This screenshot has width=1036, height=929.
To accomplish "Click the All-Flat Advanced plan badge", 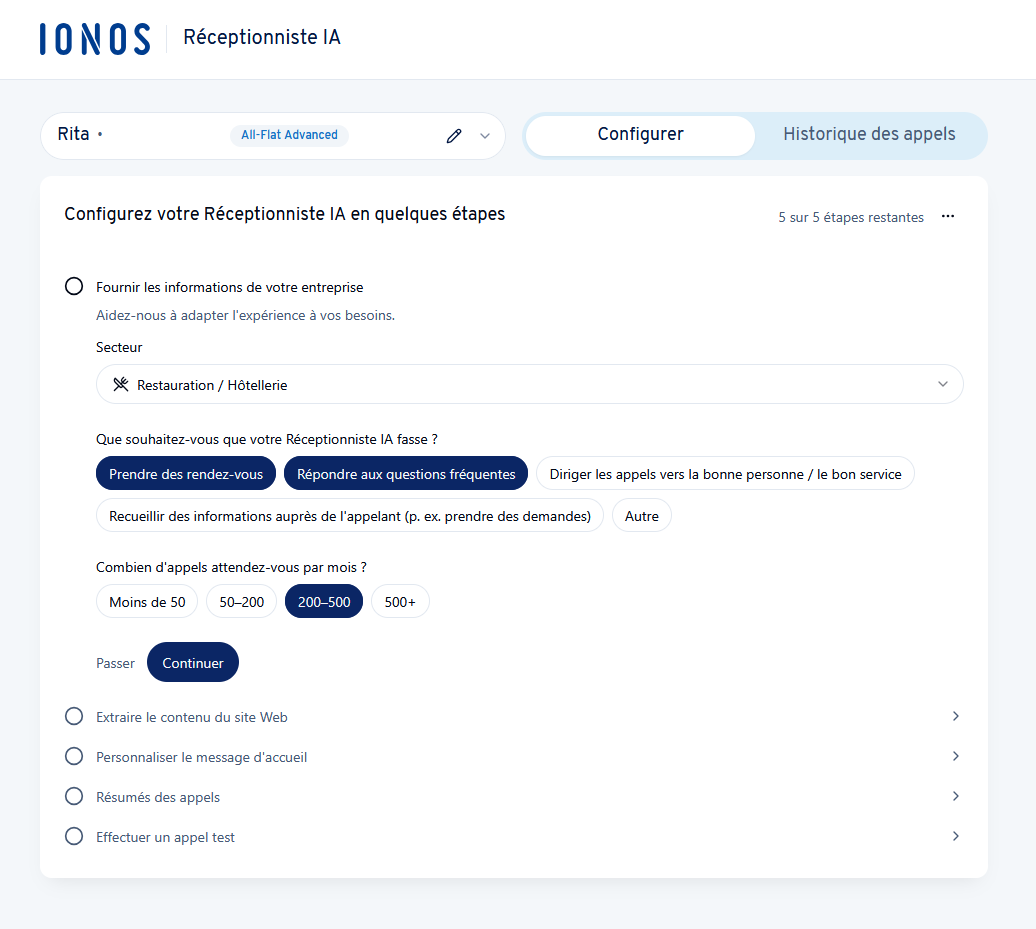I will tap(289, 135).
